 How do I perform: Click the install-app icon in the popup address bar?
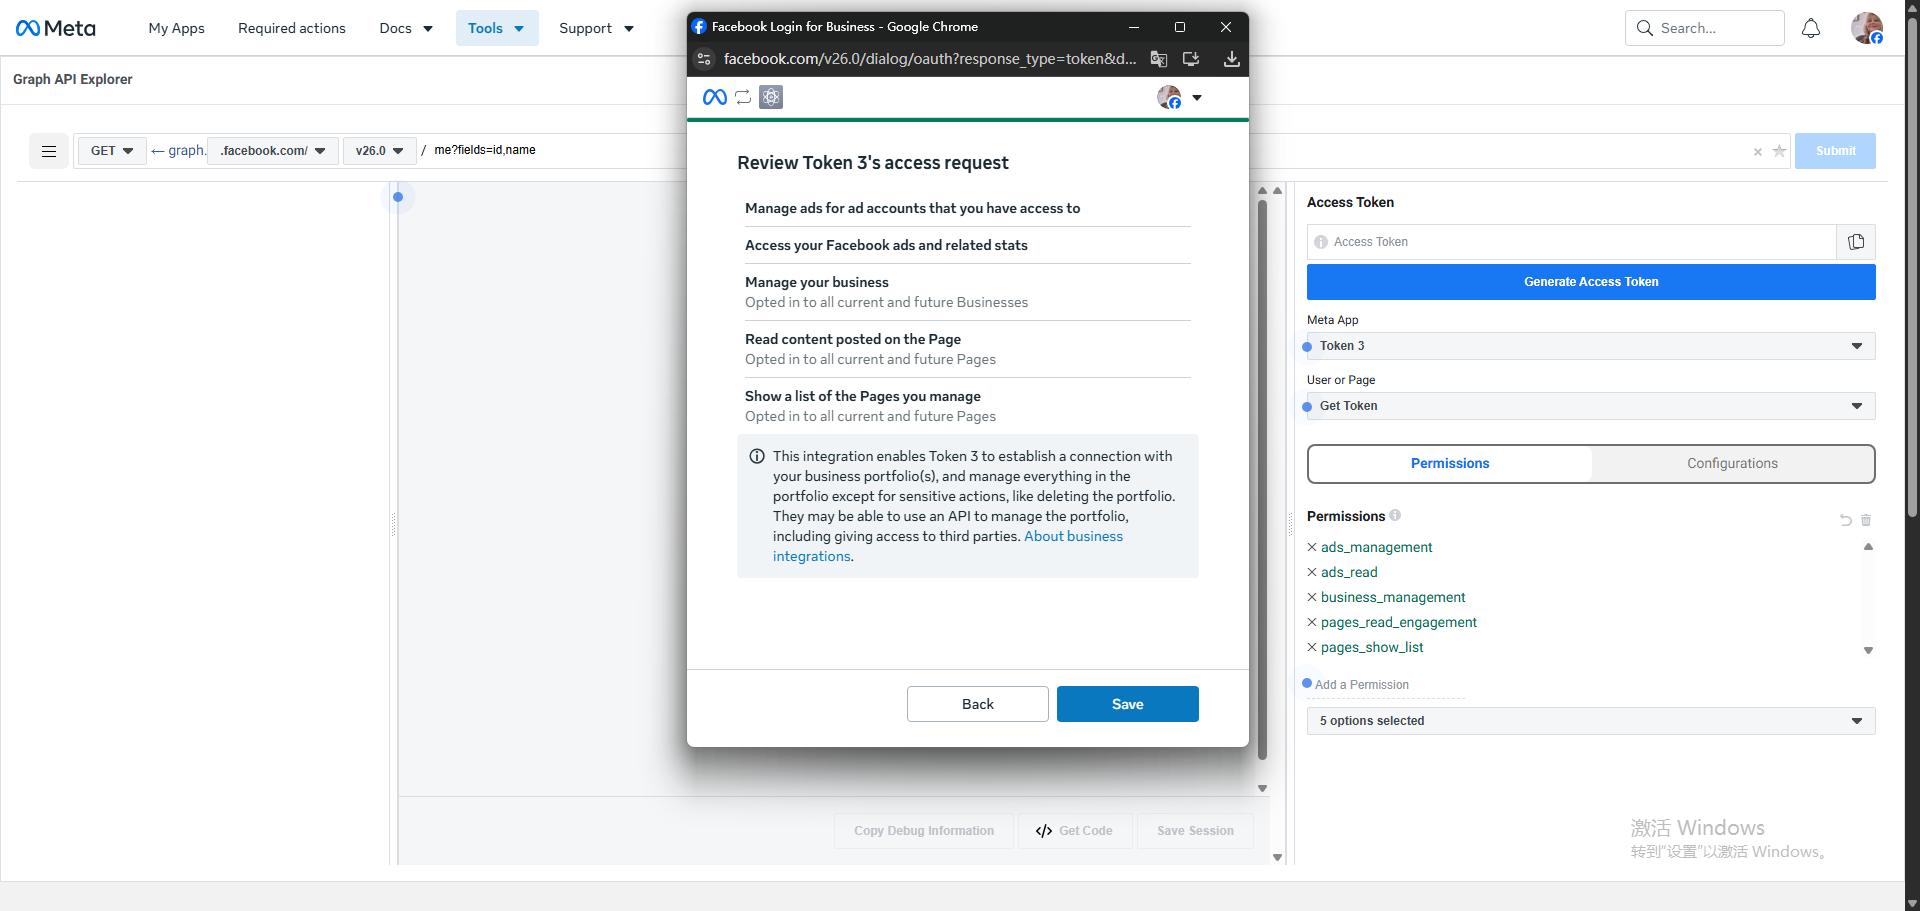coord(1191,59)
